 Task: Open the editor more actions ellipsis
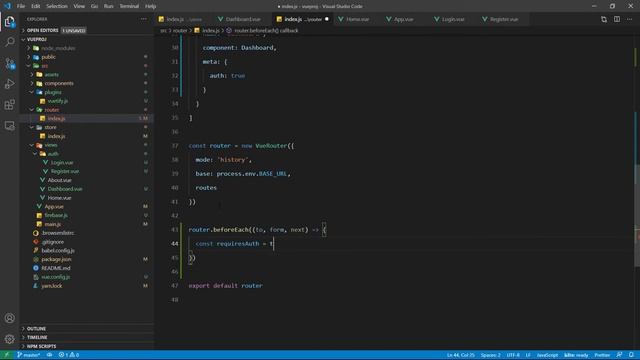point(630,19)
